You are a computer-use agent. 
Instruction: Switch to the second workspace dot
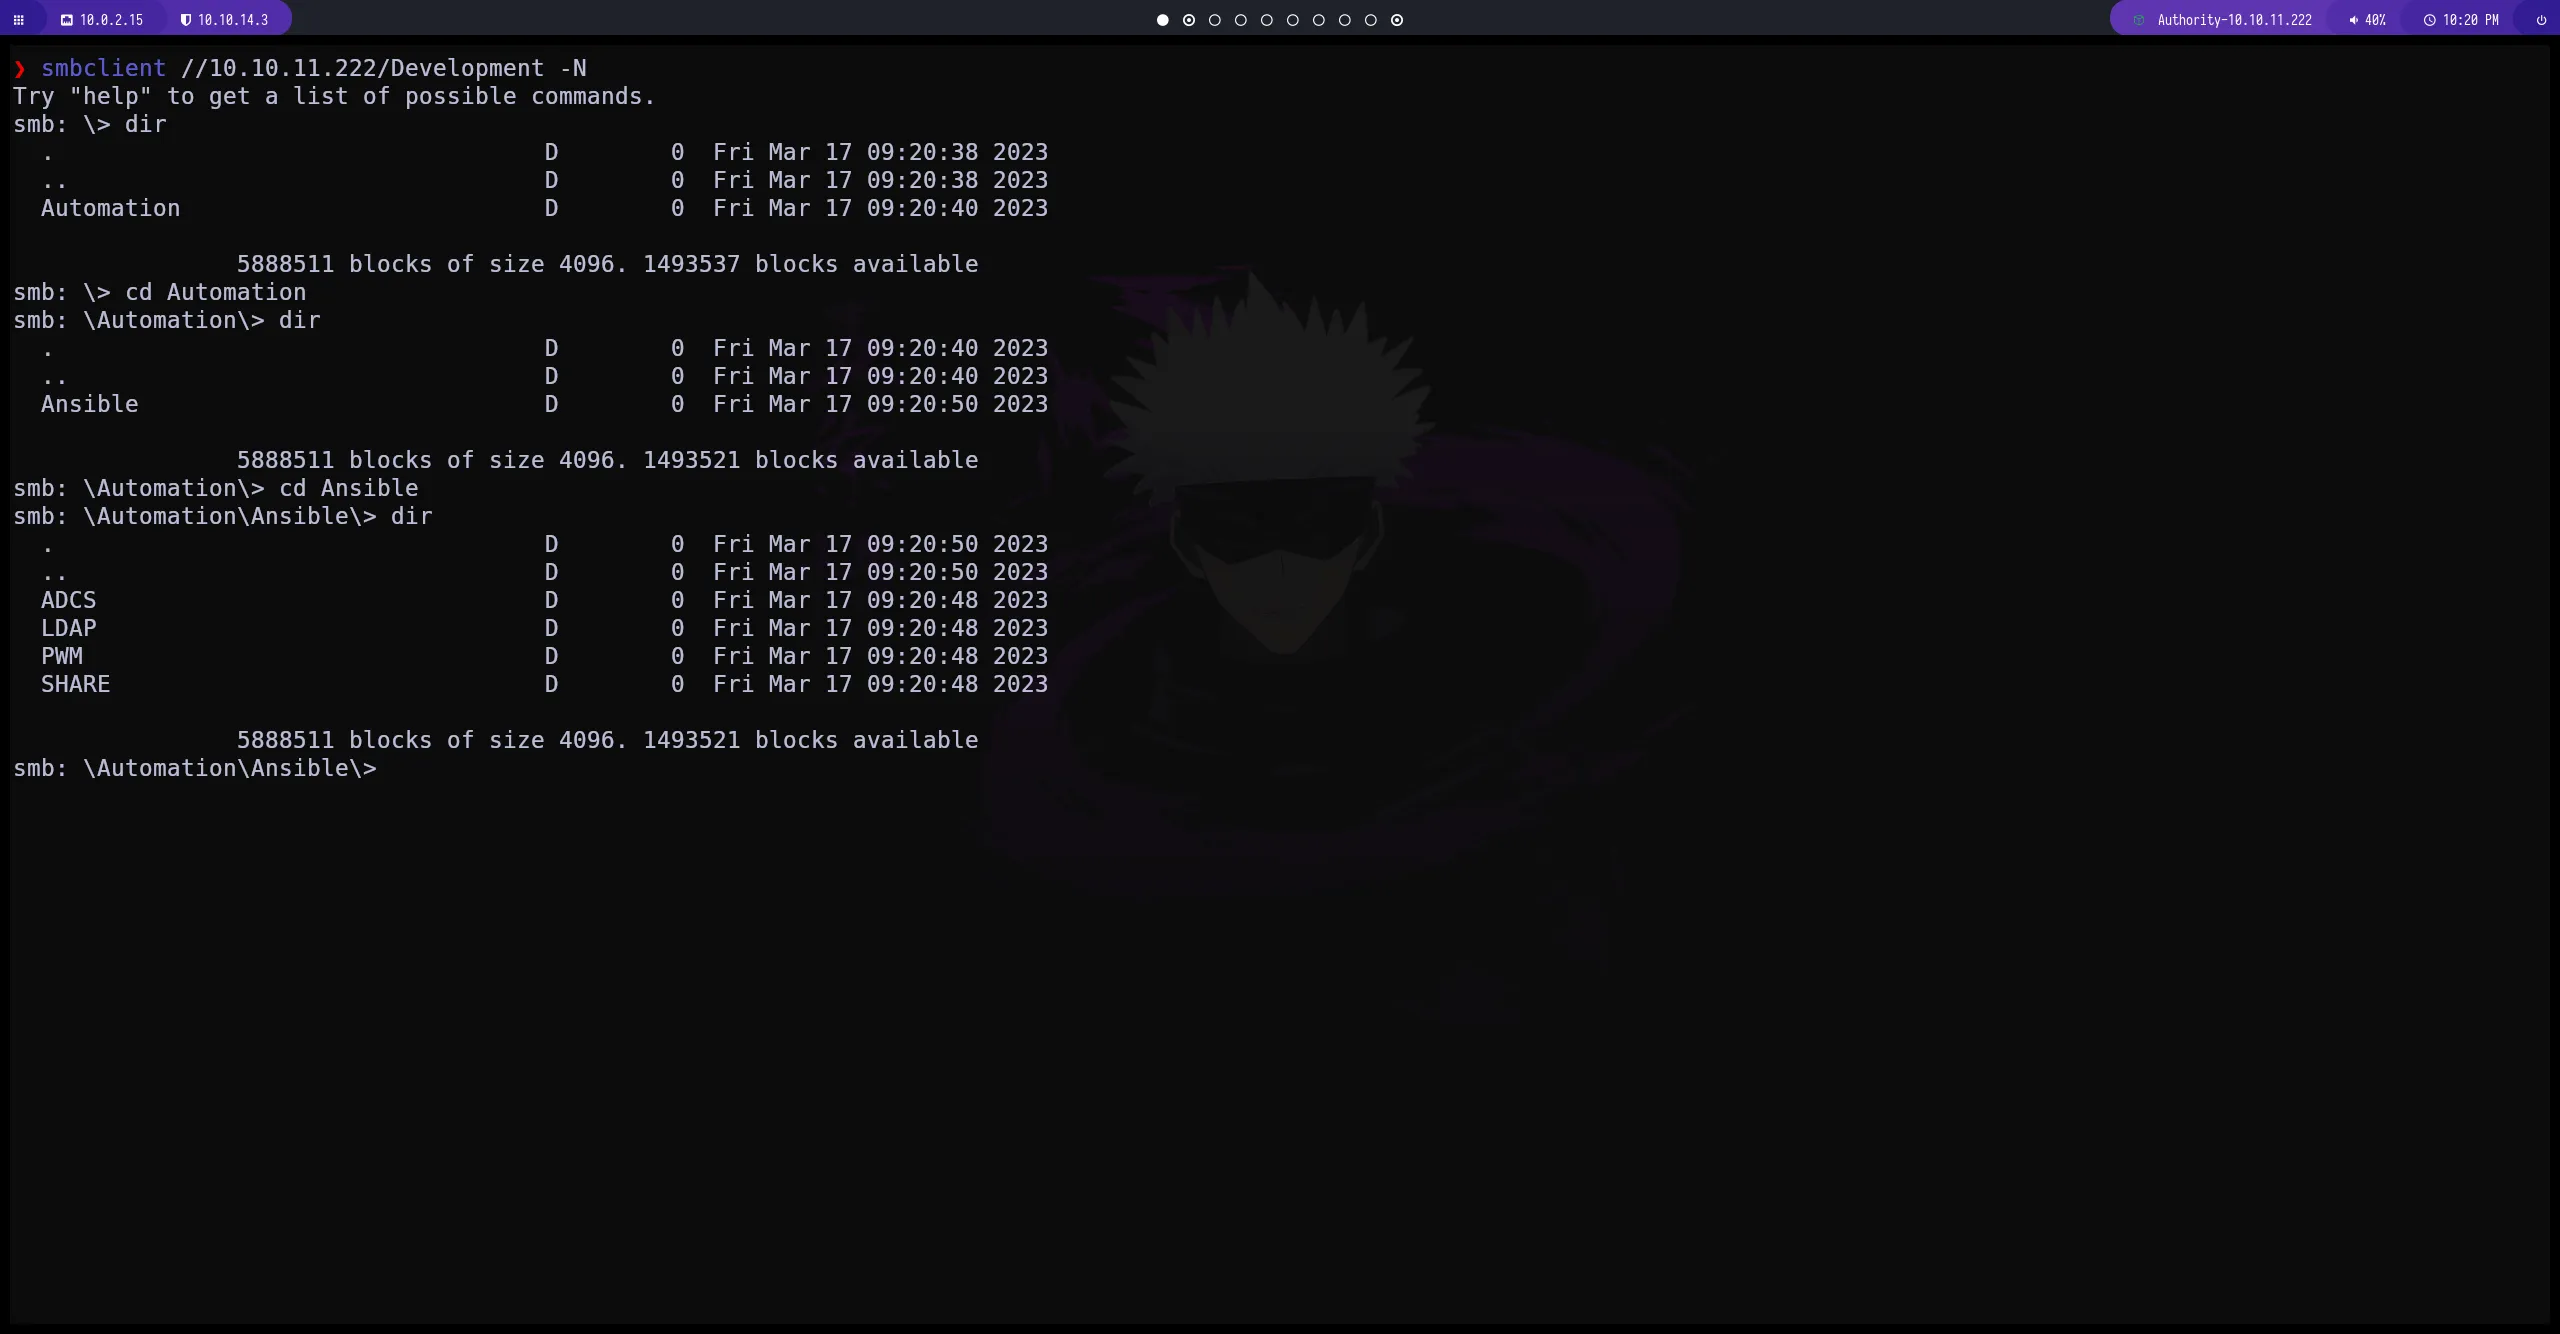[1189, 20]
